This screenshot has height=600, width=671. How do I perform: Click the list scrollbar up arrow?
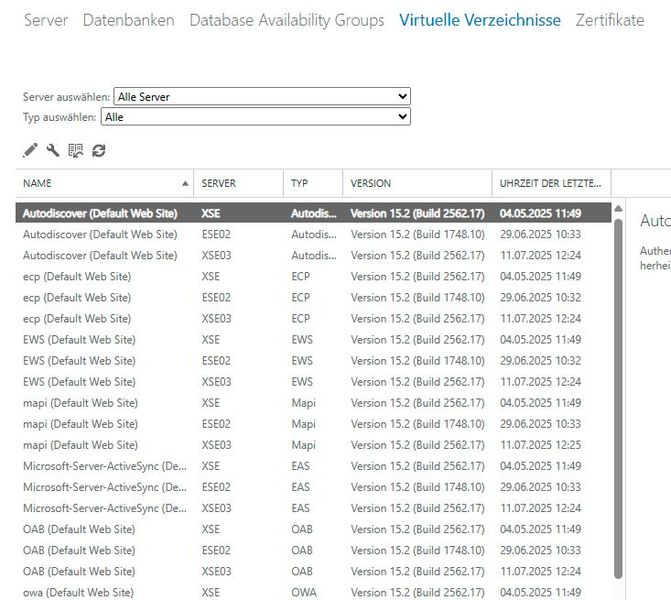[618, 208]
